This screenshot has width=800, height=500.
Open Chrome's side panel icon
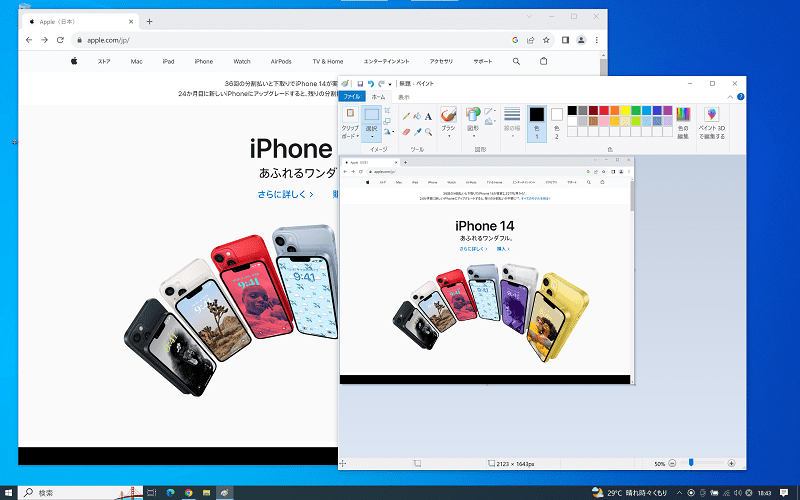coord(565,40)
